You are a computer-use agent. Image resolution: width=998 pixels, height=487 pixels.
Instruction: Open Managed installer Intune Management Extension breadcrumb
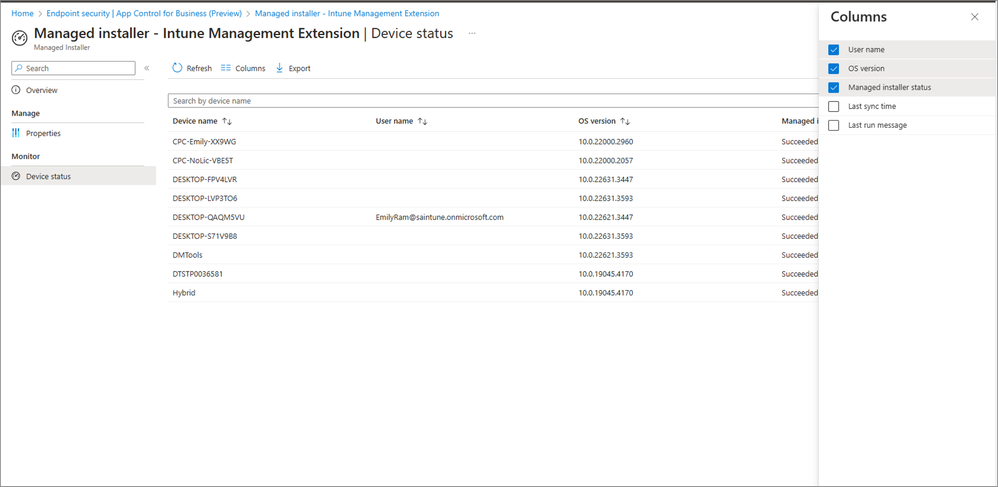[x=347, y=13]
